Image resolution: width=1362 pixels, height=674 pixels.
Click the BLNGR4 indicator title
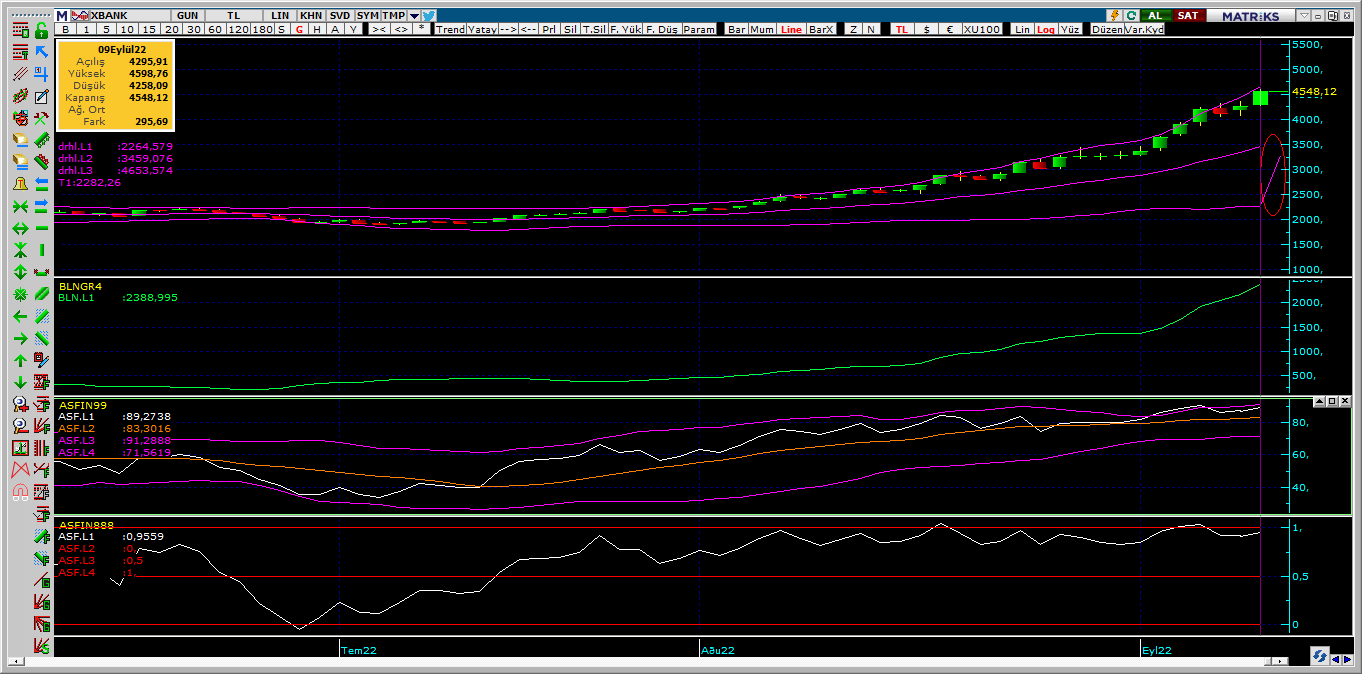point(80,286)
